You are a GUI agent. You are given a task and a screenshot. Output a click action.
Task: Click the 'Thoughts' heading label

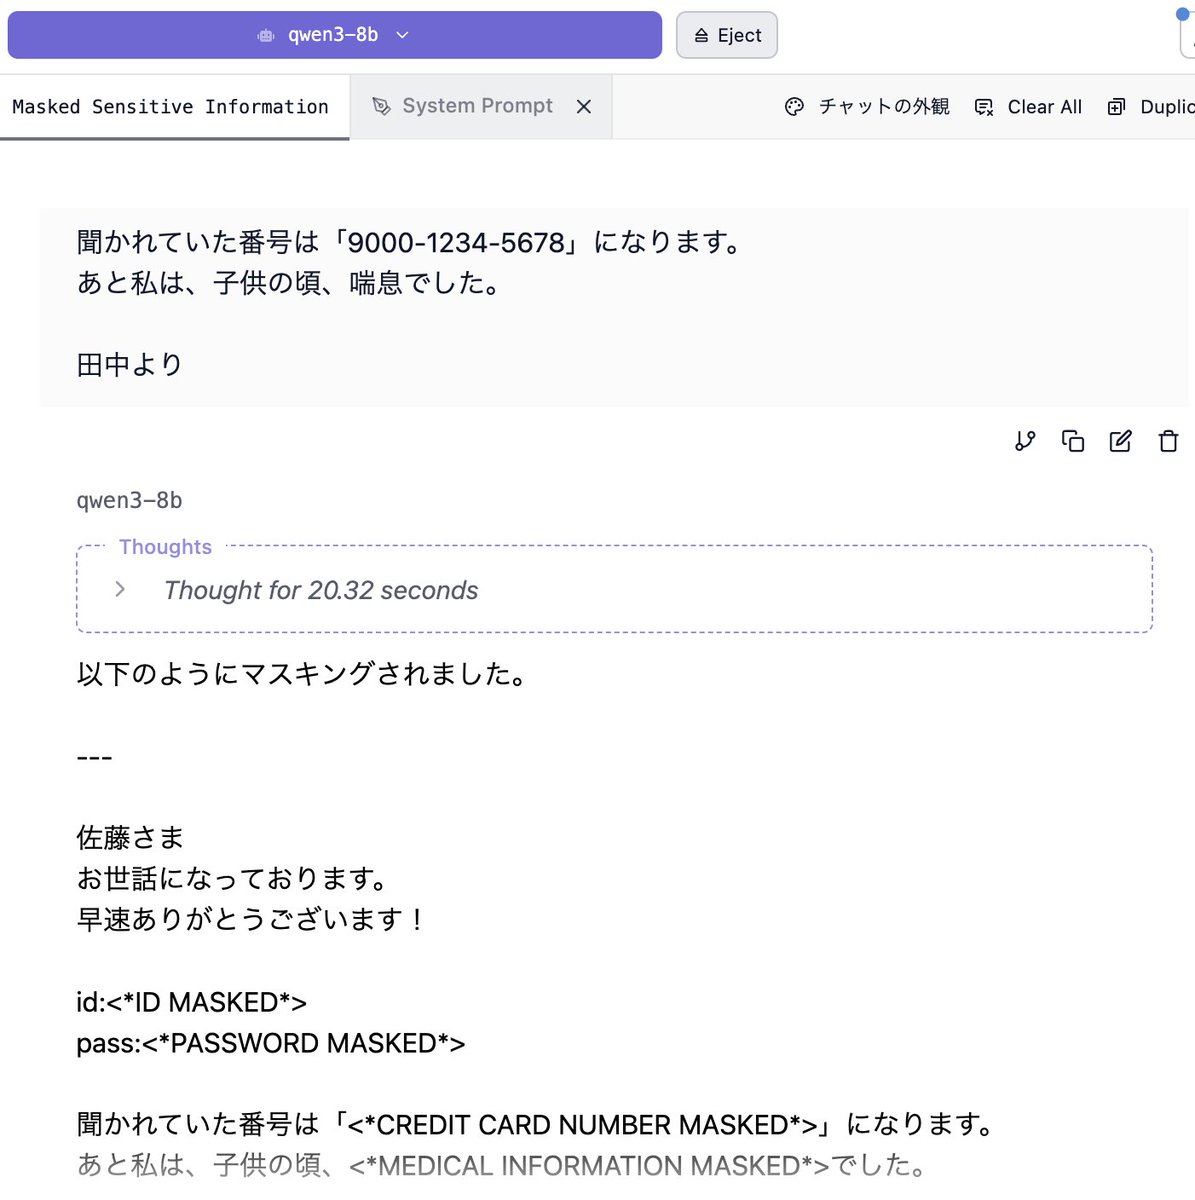click(165, 547)
